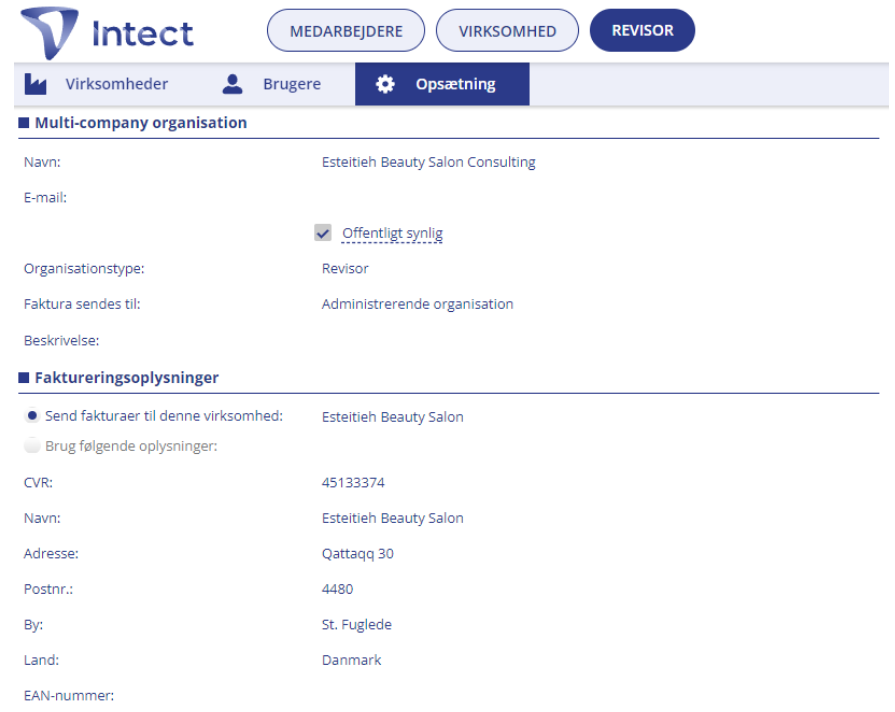
Task: Click the Offentligt synlig label
Action: pyautogui.click(x=392, y=233)
